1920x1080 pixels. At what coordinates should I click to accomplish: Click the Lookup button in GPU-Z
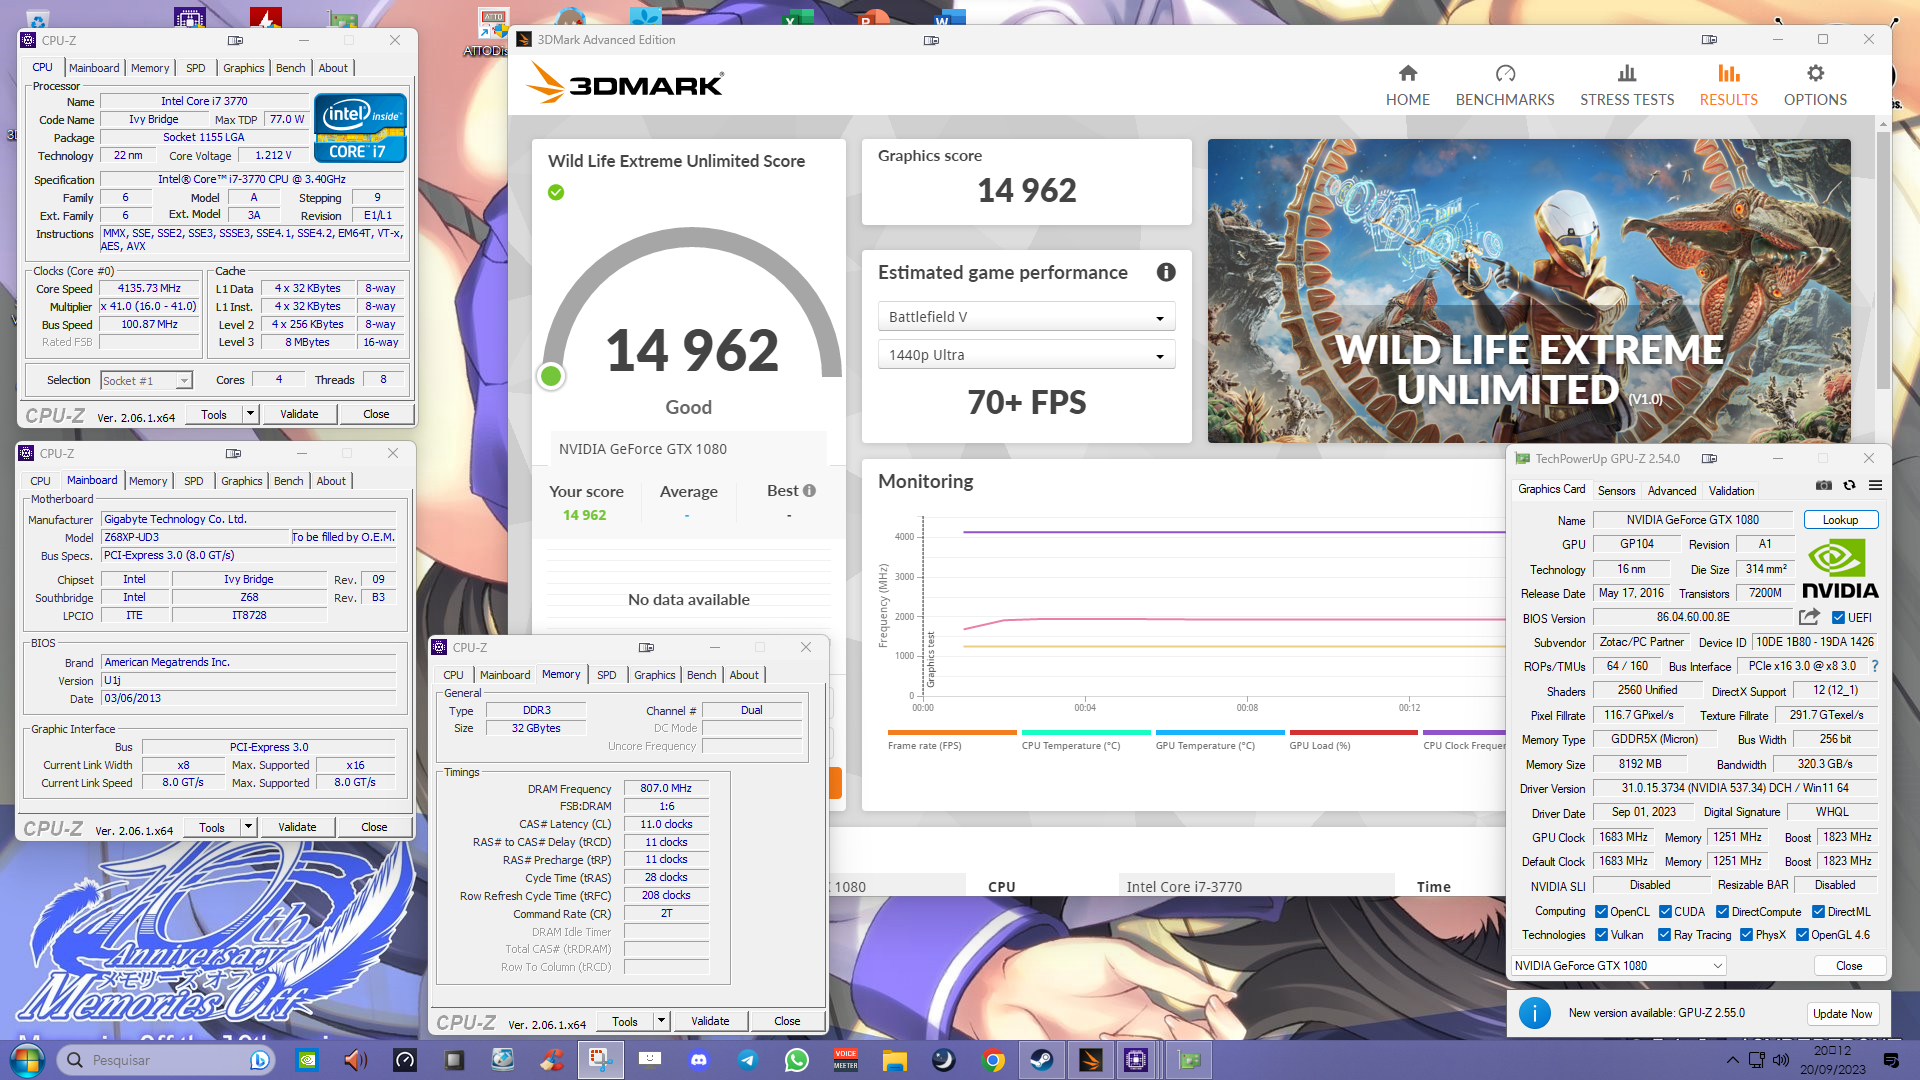click(x=1840, y=520)
